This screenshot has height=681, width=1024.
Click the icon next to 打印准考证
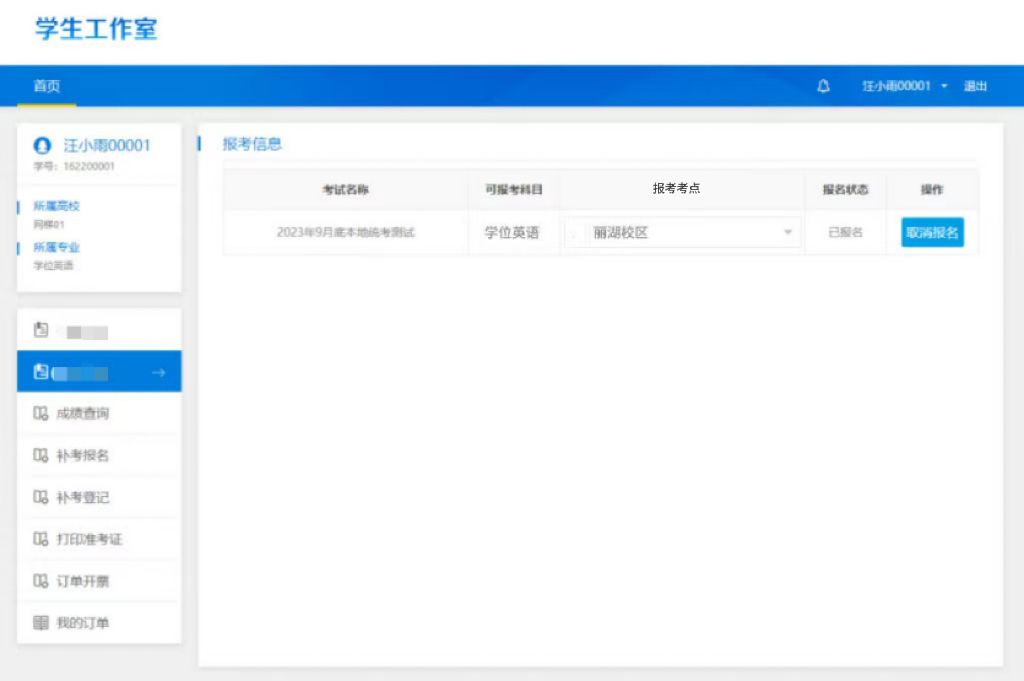pos(41,539)
